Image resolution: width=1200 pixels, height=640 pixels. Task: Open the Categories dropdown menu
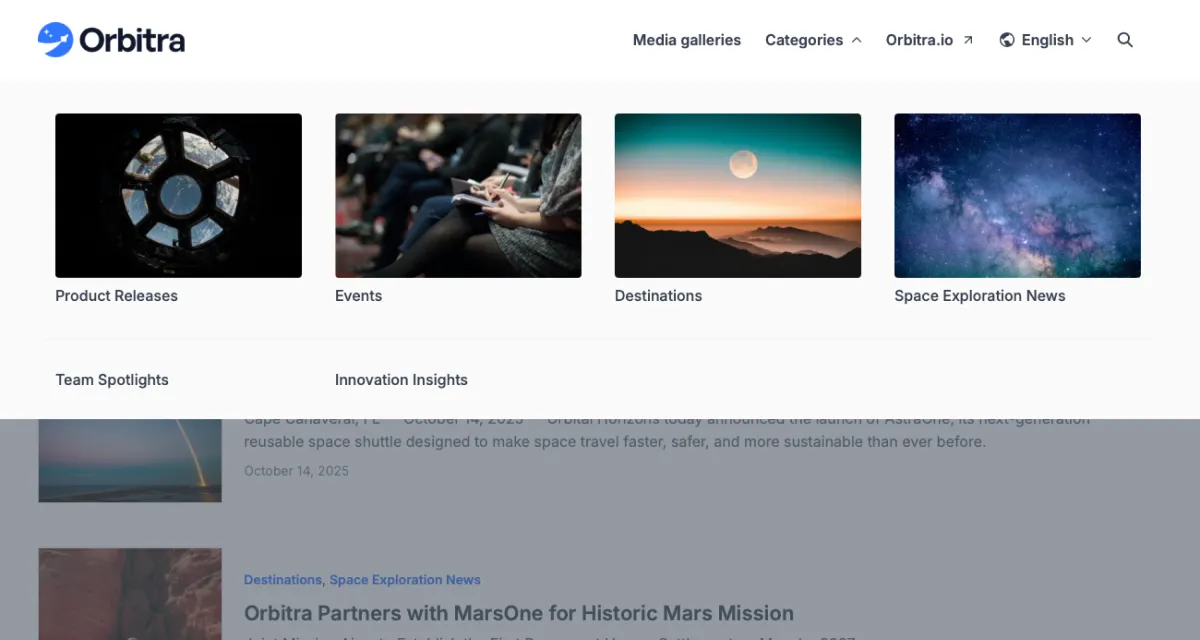[x=804, y=40]
